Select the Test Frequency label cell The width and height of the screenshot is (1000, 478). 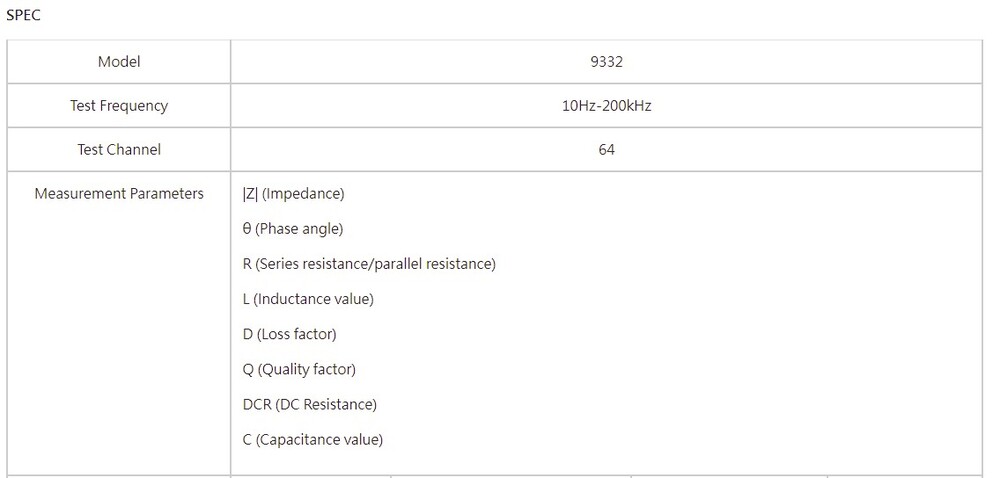pyautogui.click(x=119, y=106)
